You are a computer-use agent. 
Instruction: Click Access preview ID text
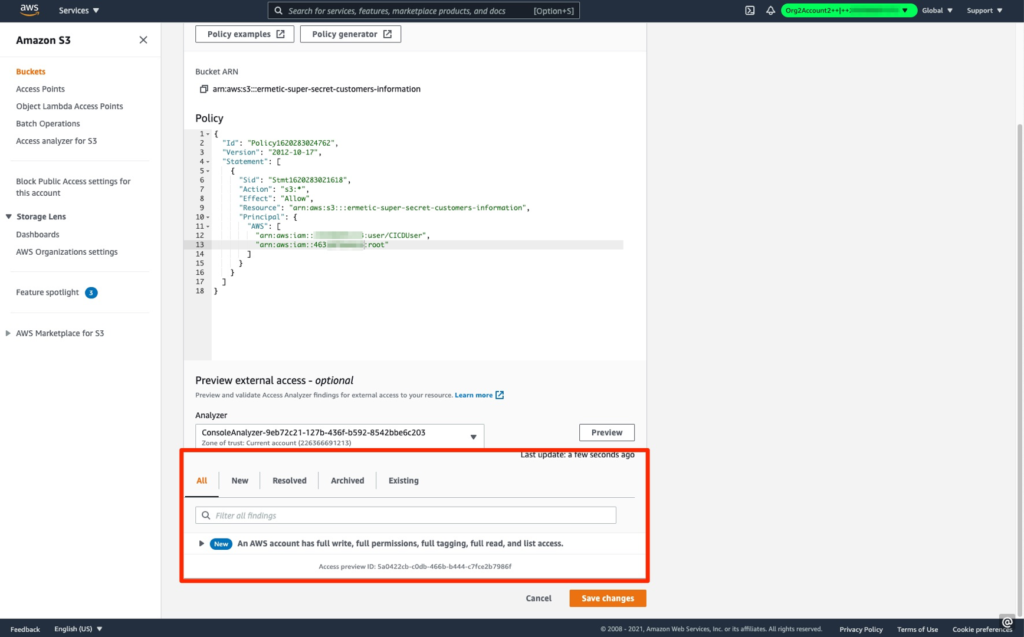[415, 566]
